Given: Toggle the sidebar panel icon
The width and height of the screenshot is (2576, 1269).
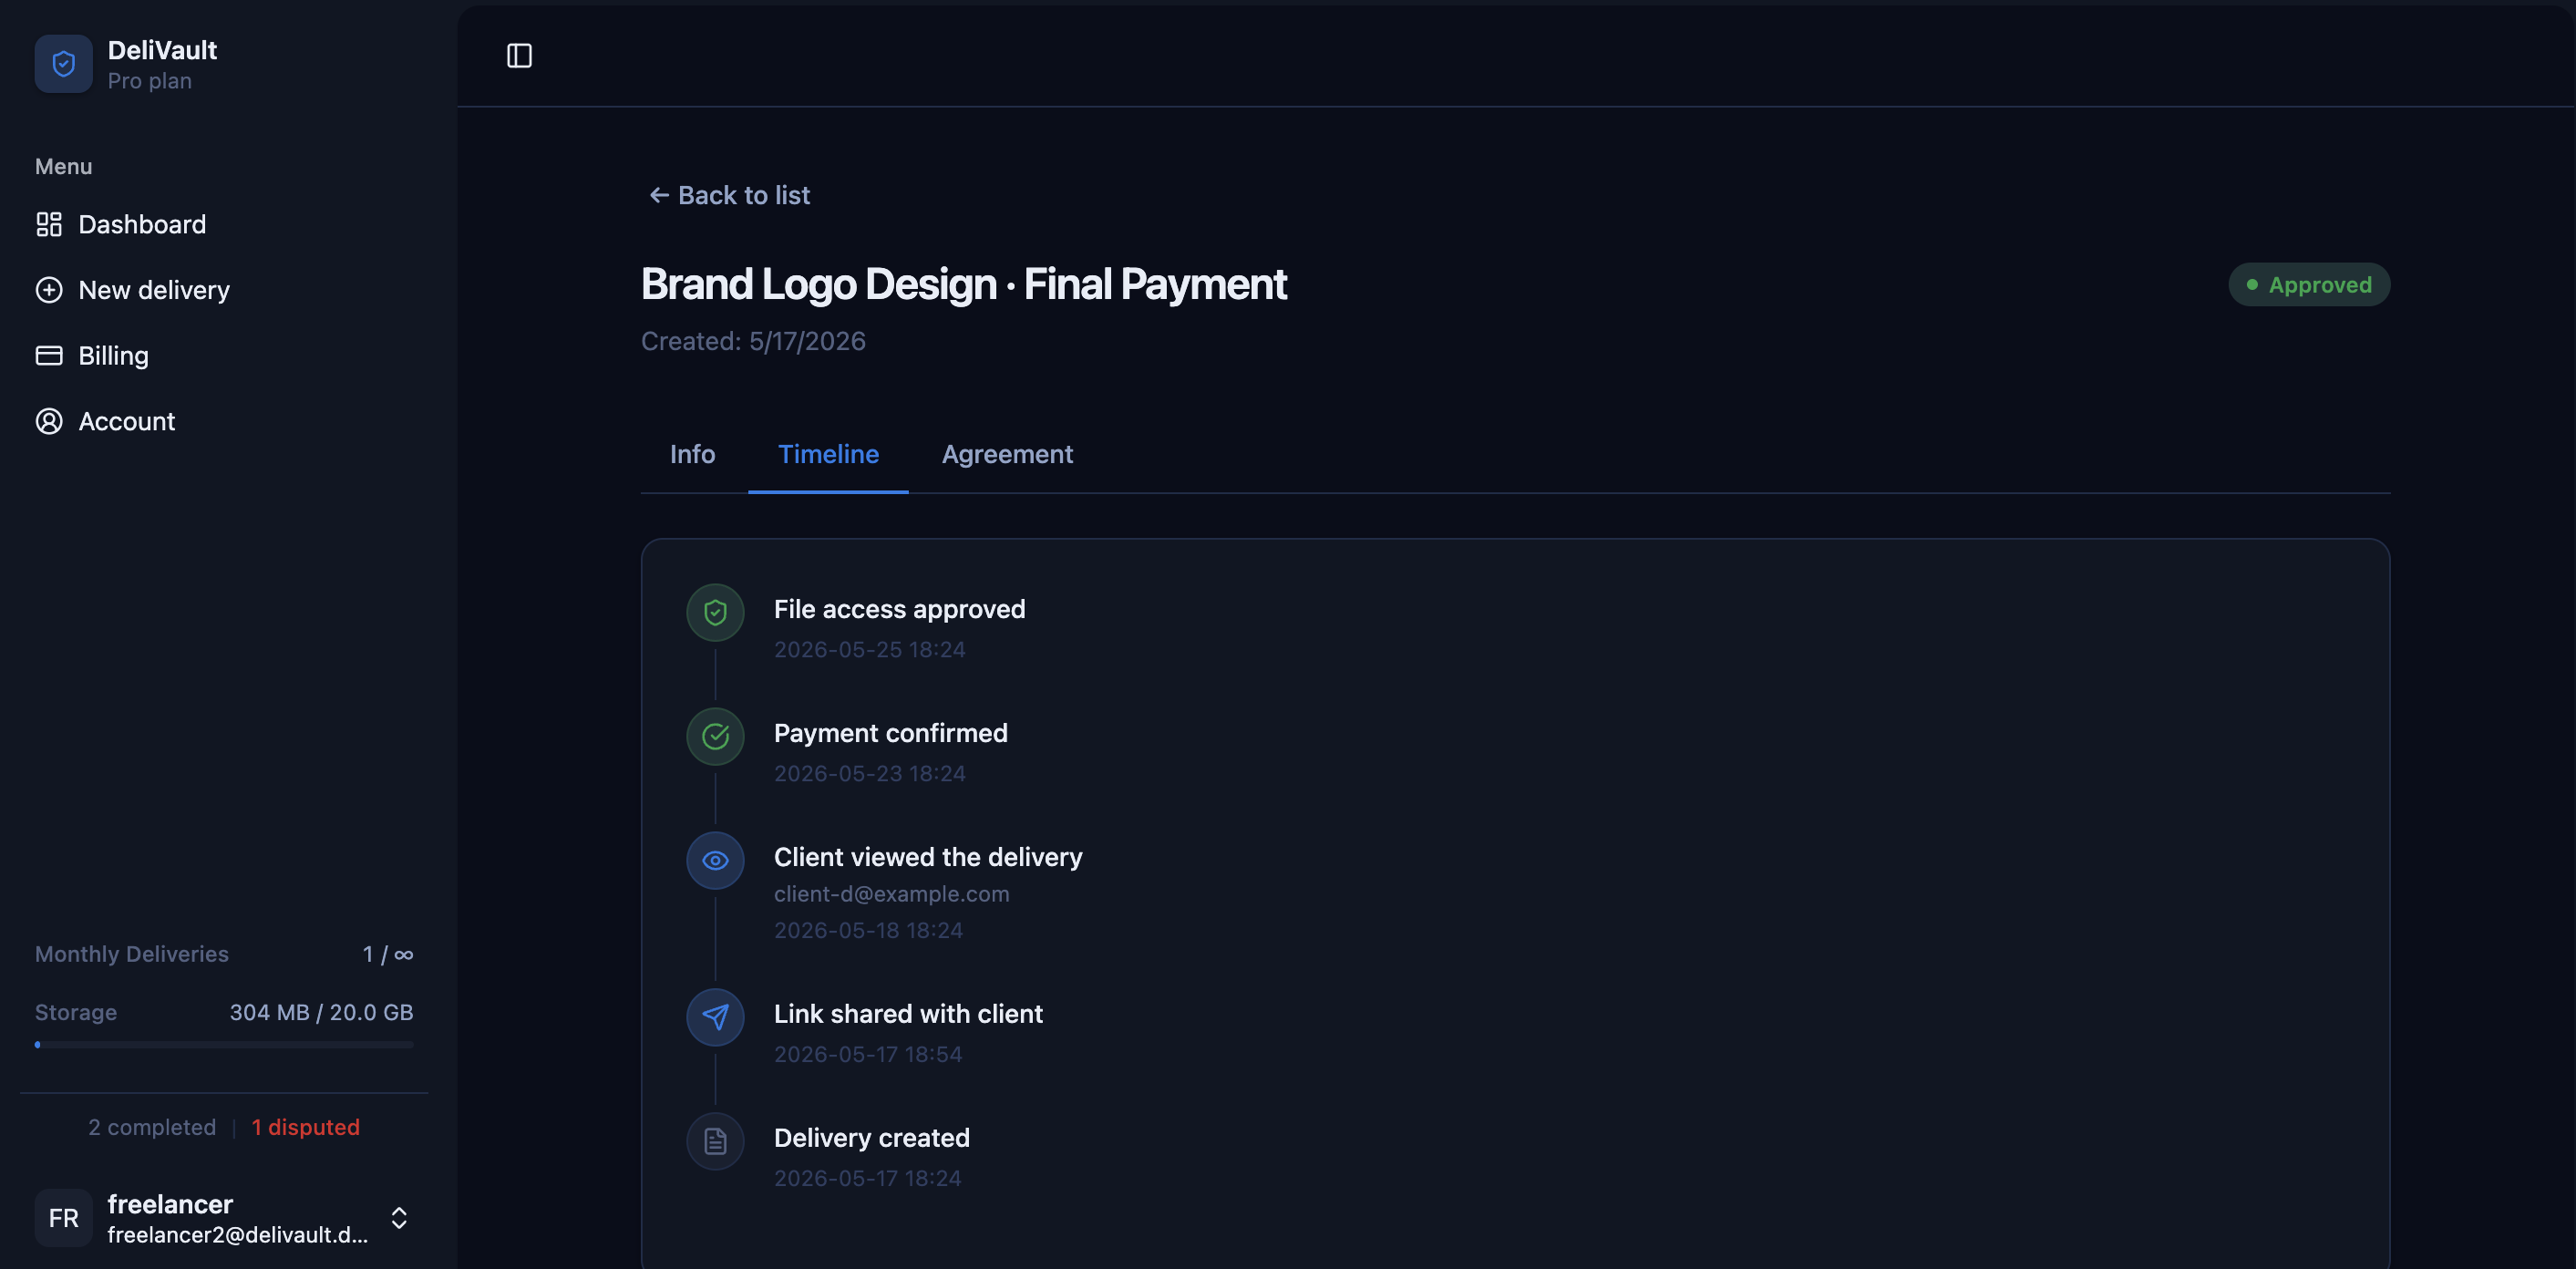Looking at the screenshot, I should (519, 56).
